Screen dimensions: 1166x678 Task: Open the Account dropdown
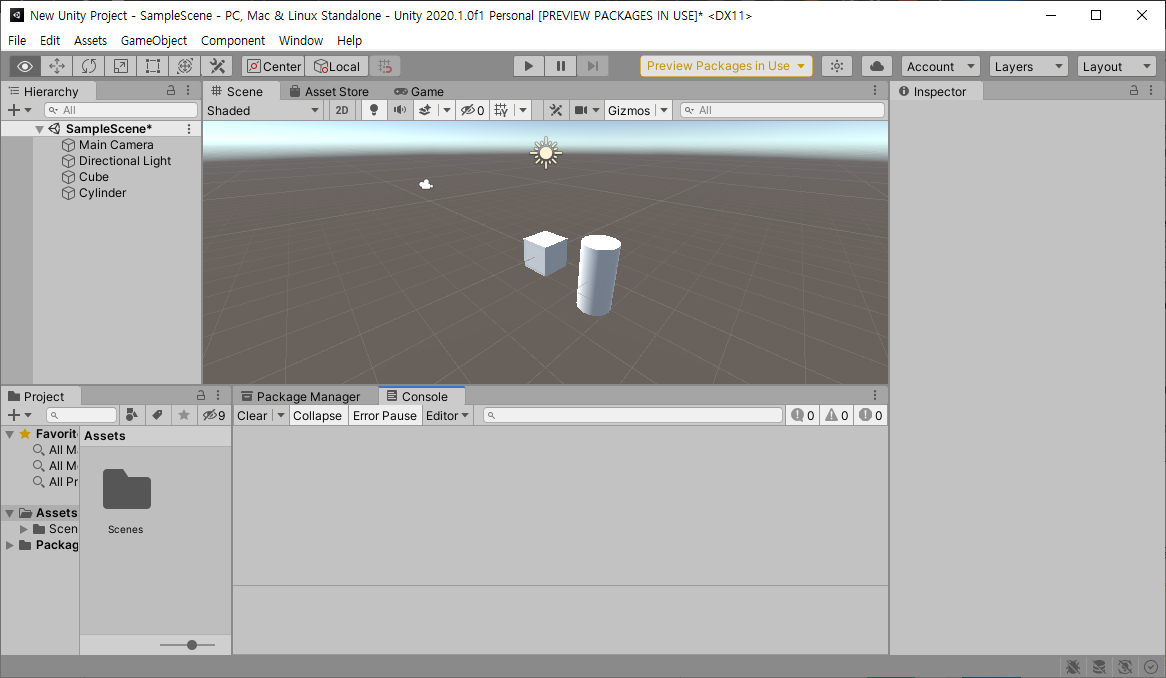(941, 66)
